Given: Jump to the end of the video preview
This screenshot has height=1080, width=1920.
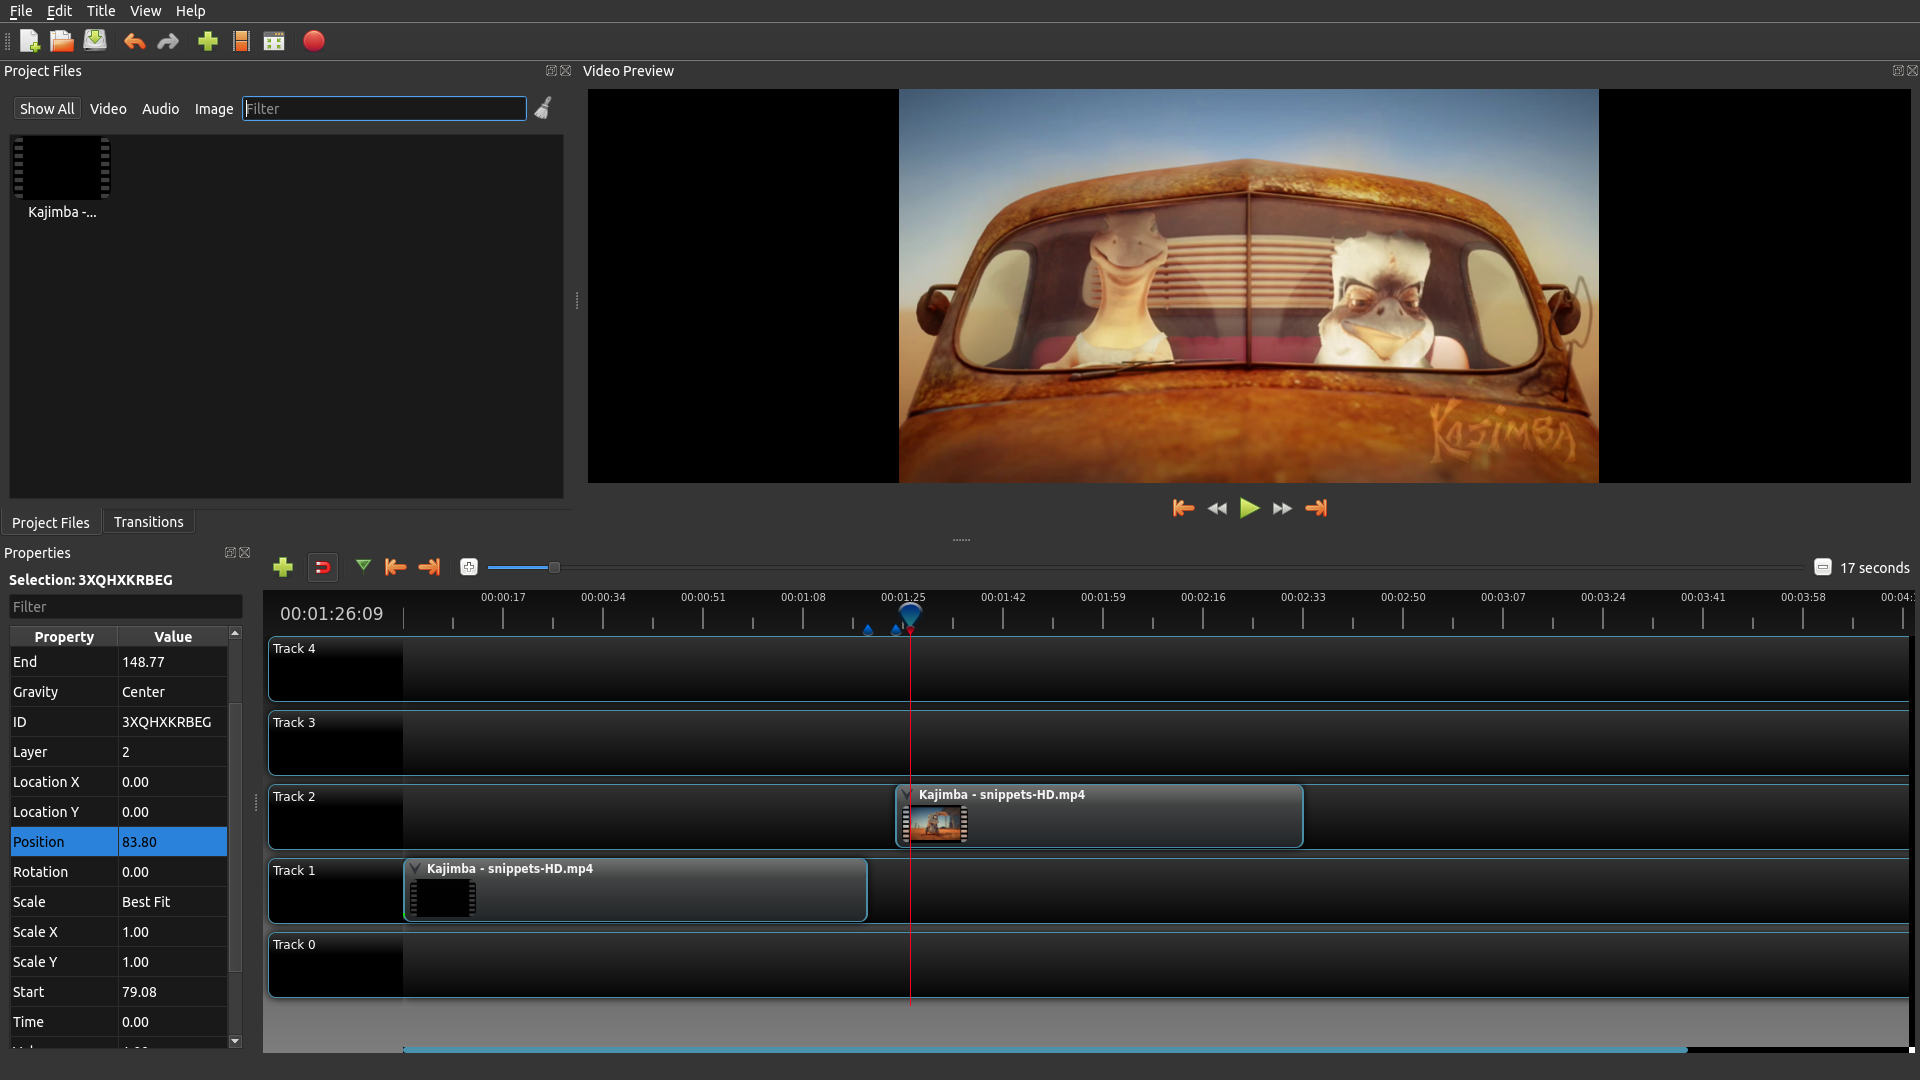Looking at the screenshot, I should [1316, 508].
